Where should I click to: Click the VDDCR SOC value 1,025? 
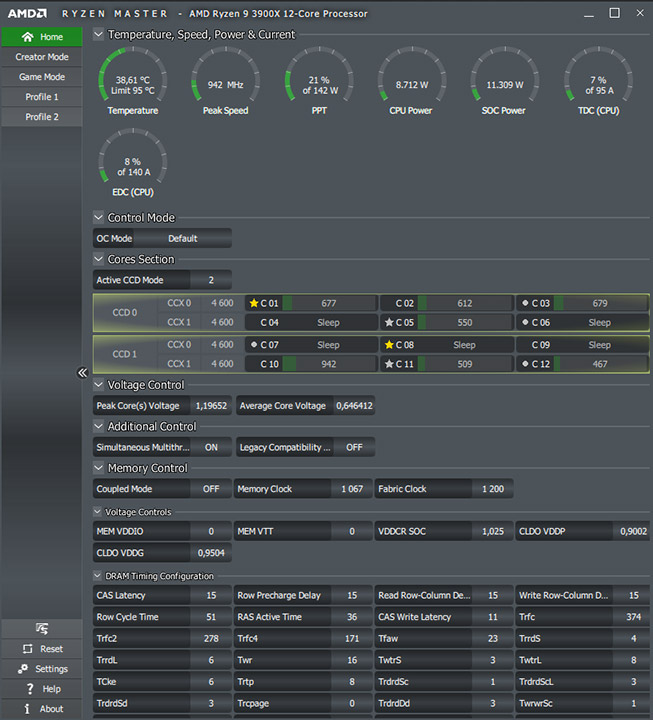coord(493,531)
